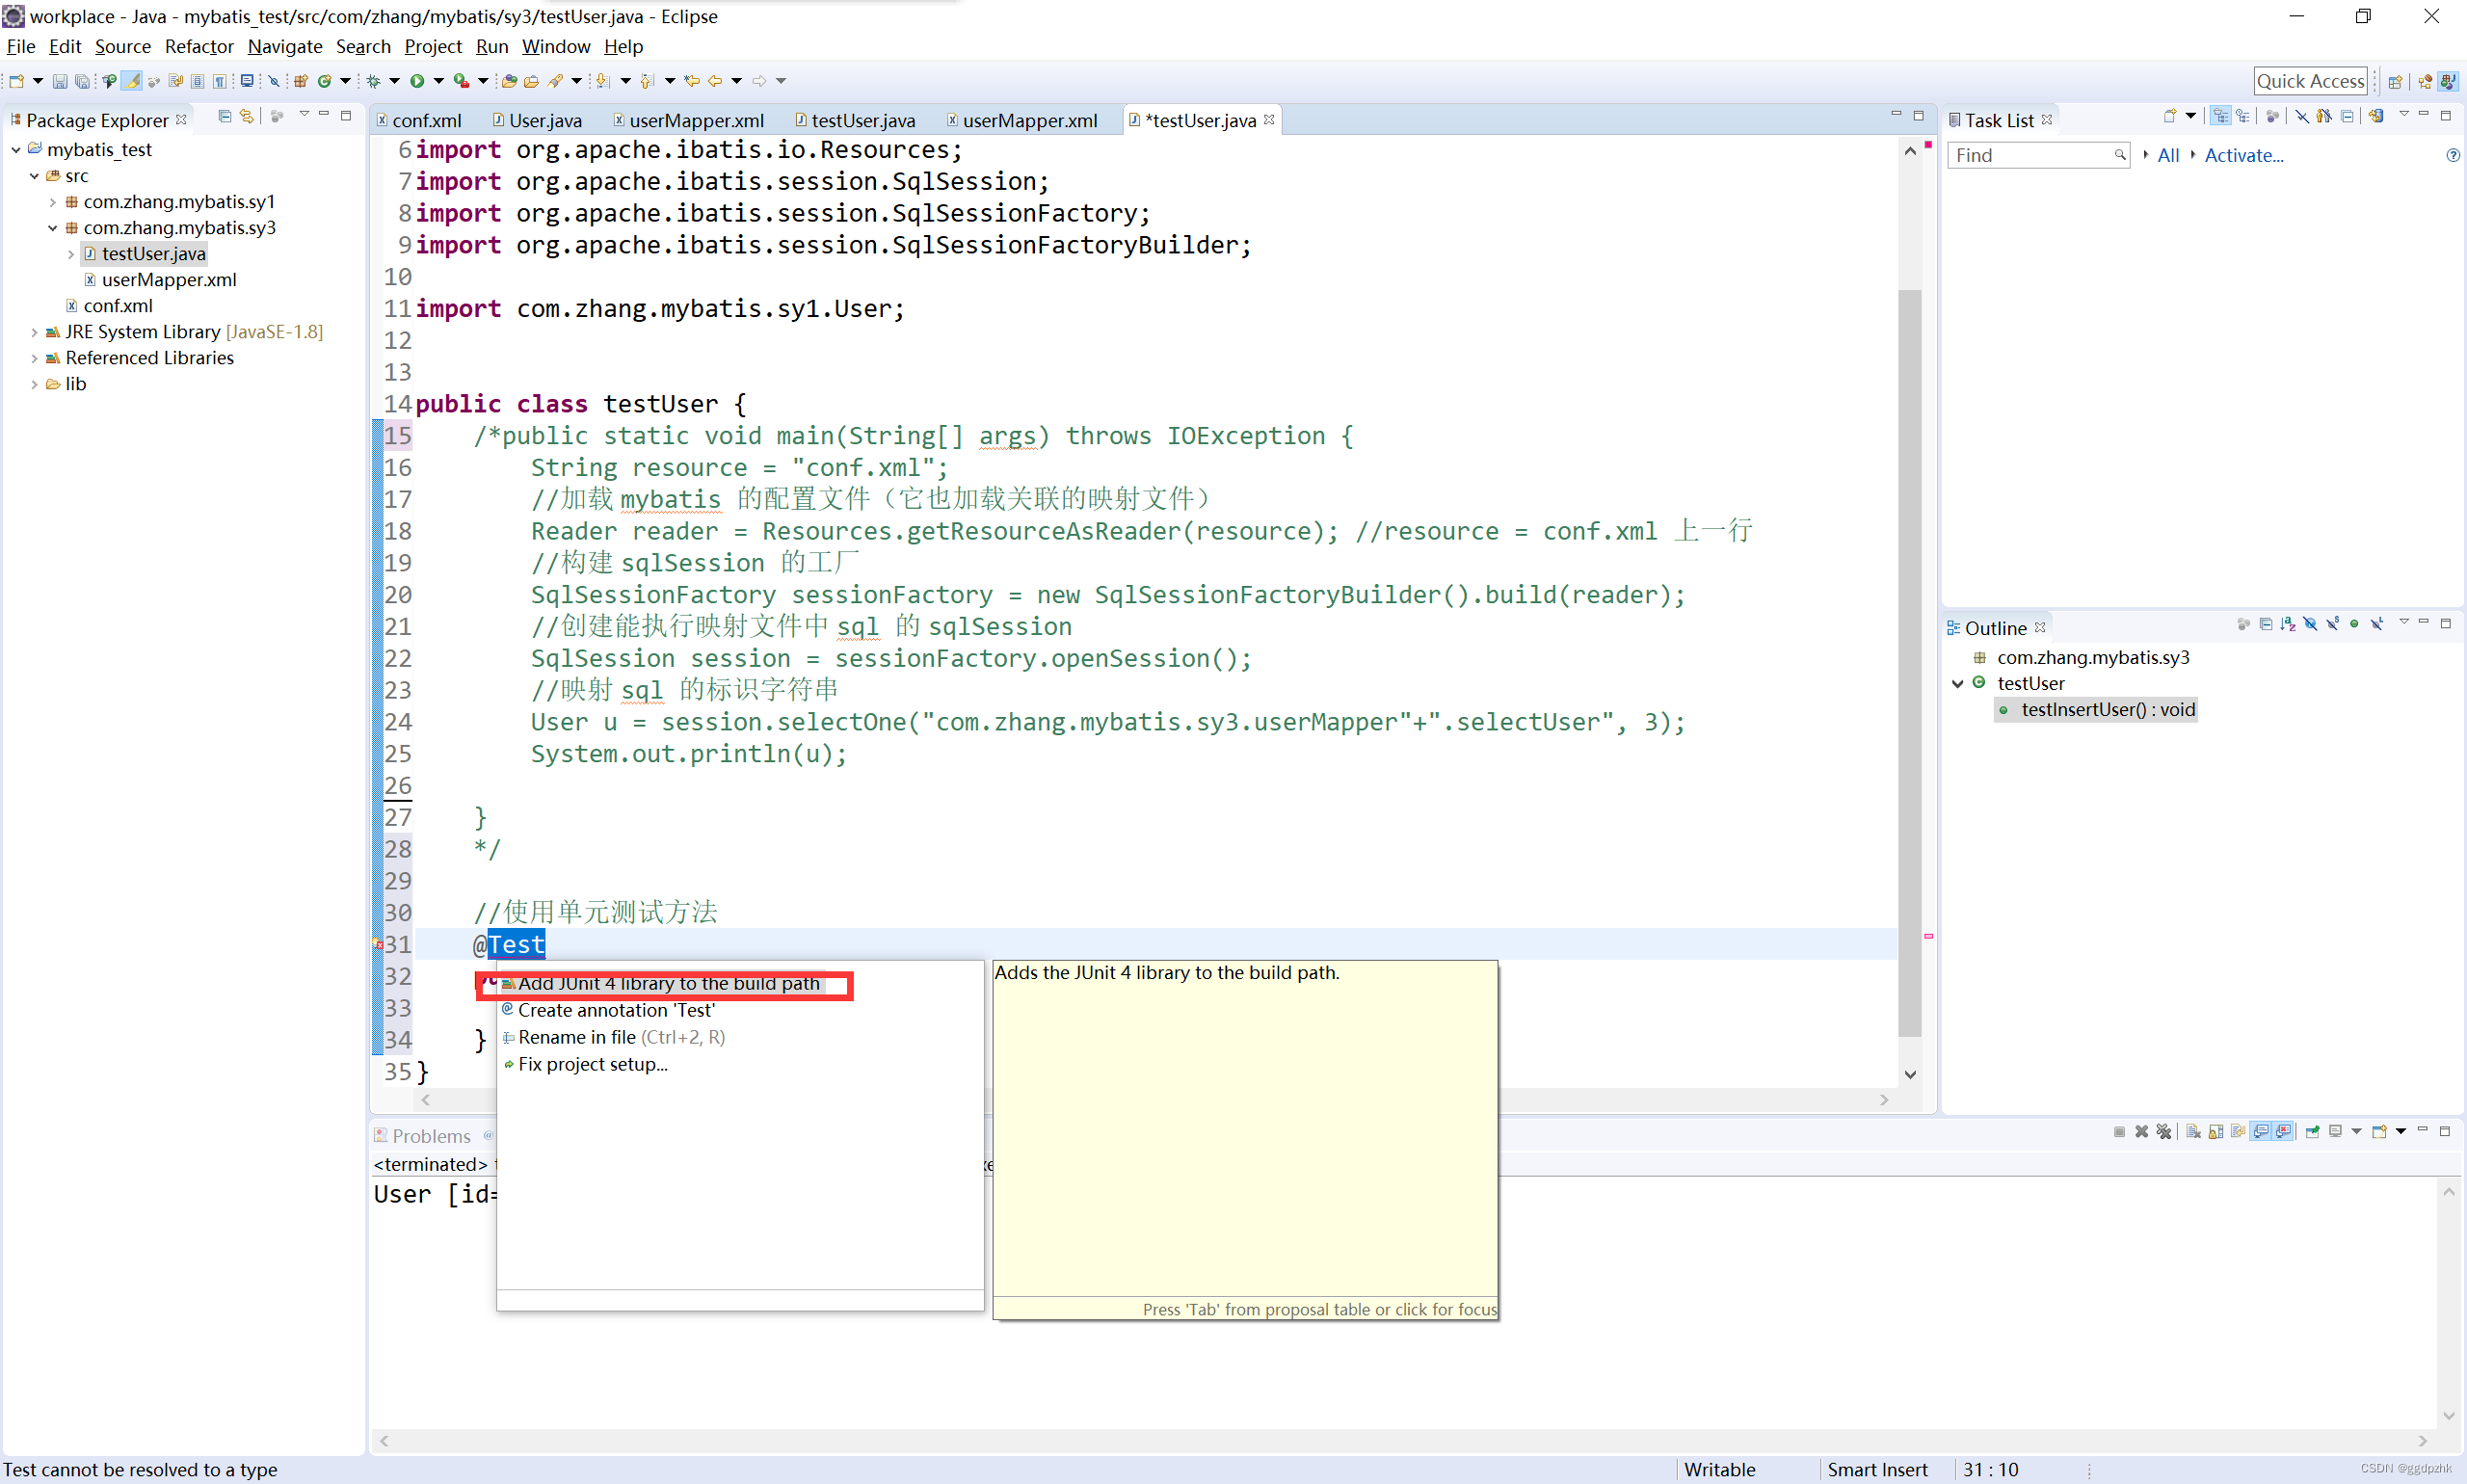Click the All link in Task List
This screenshot has width=2467, height=1484.
click(x=2167, y=155)
